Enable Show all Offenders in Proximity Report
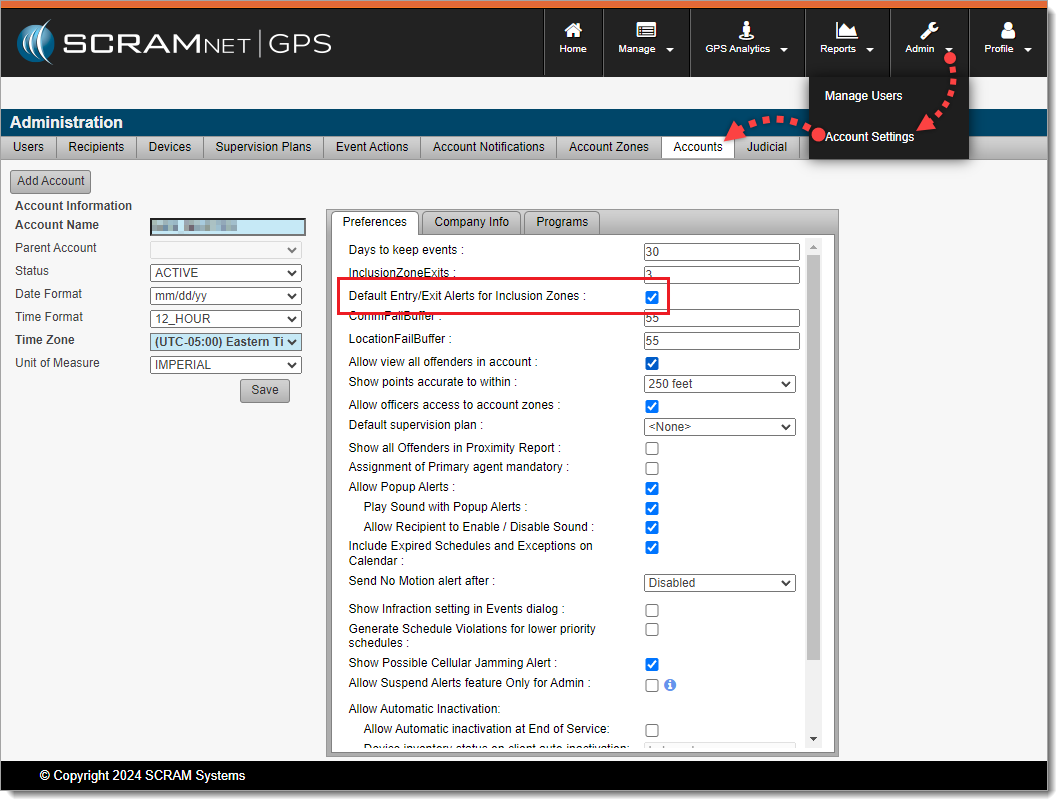The height and width of the screenshot is (806, 1063). pyautogui.click(x=652, y=449)
